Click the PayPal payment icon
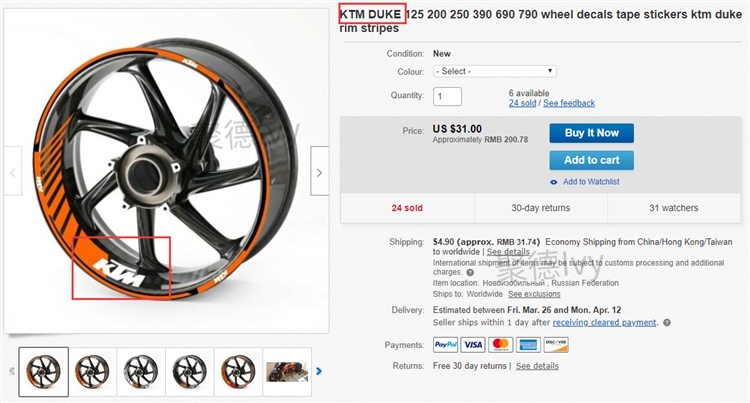750x403 pixels. [445, 345]
